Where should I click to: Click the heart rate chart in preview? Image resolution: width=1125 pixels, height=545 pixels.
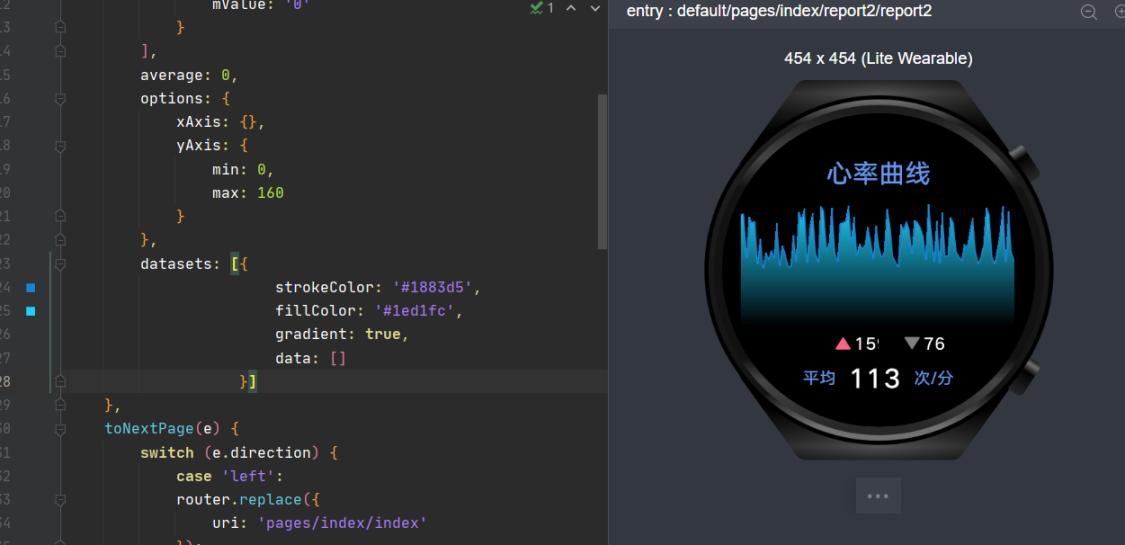pos(877,265)
